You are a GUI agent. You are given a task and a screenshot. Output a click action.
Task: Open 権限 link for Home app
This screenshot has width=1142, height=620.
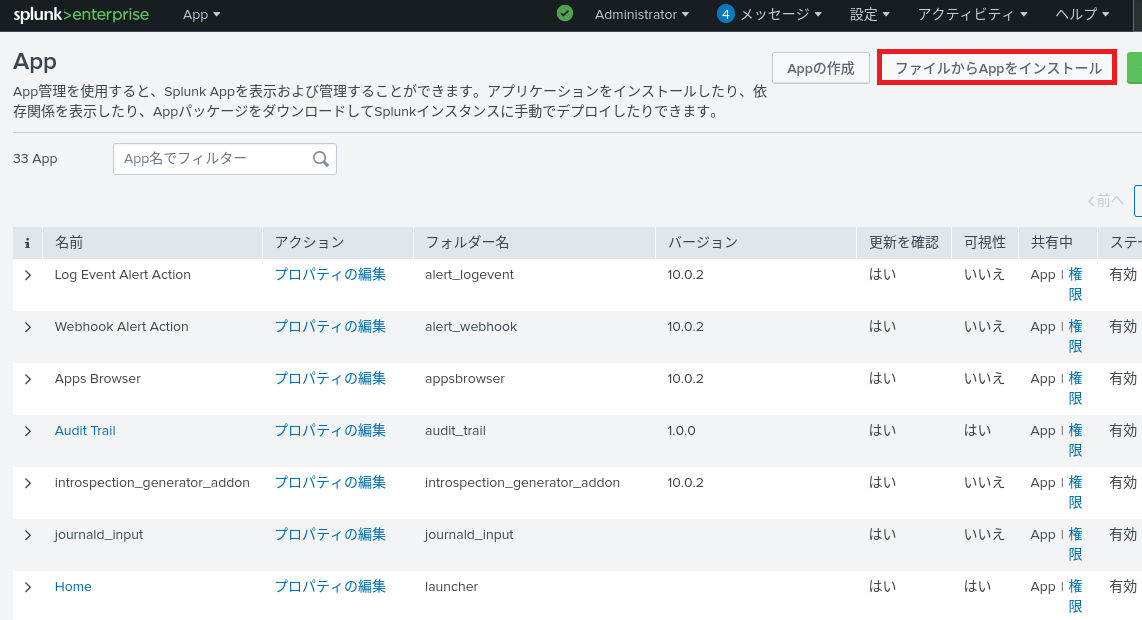tap(1075, 596)
